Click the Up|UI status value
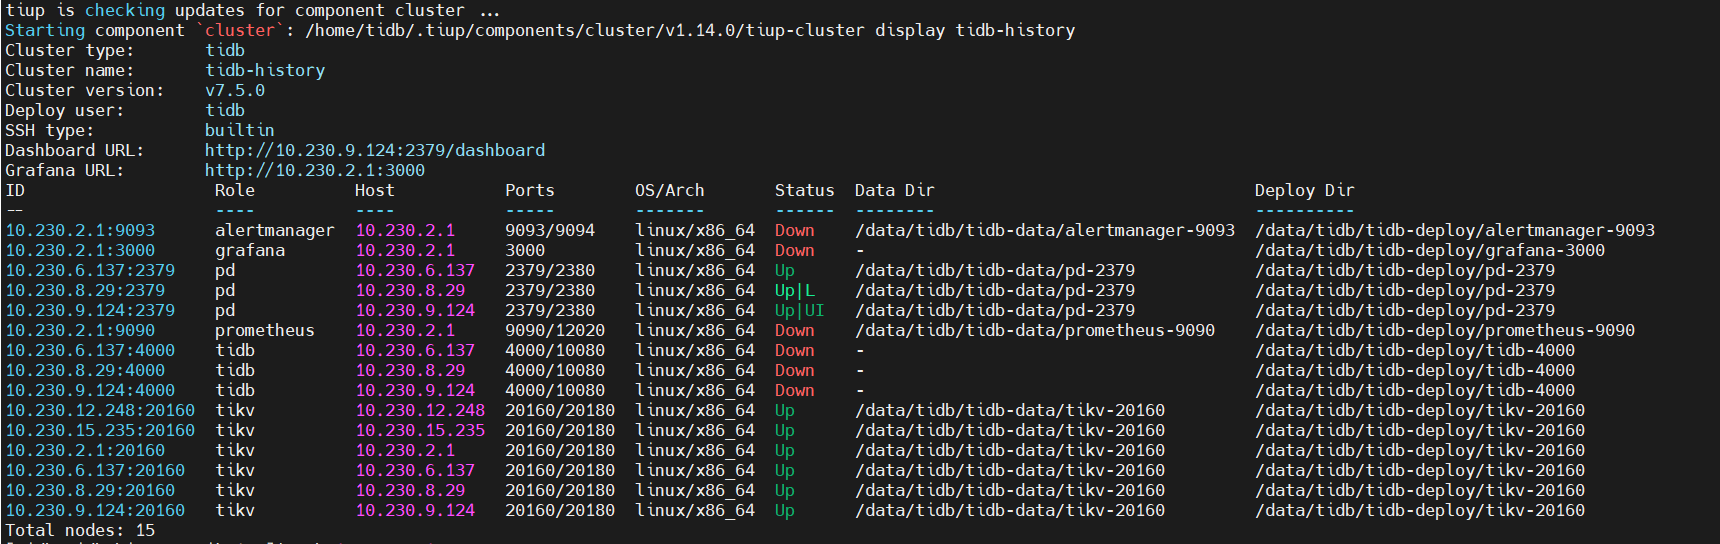 (x=800, y=310)
